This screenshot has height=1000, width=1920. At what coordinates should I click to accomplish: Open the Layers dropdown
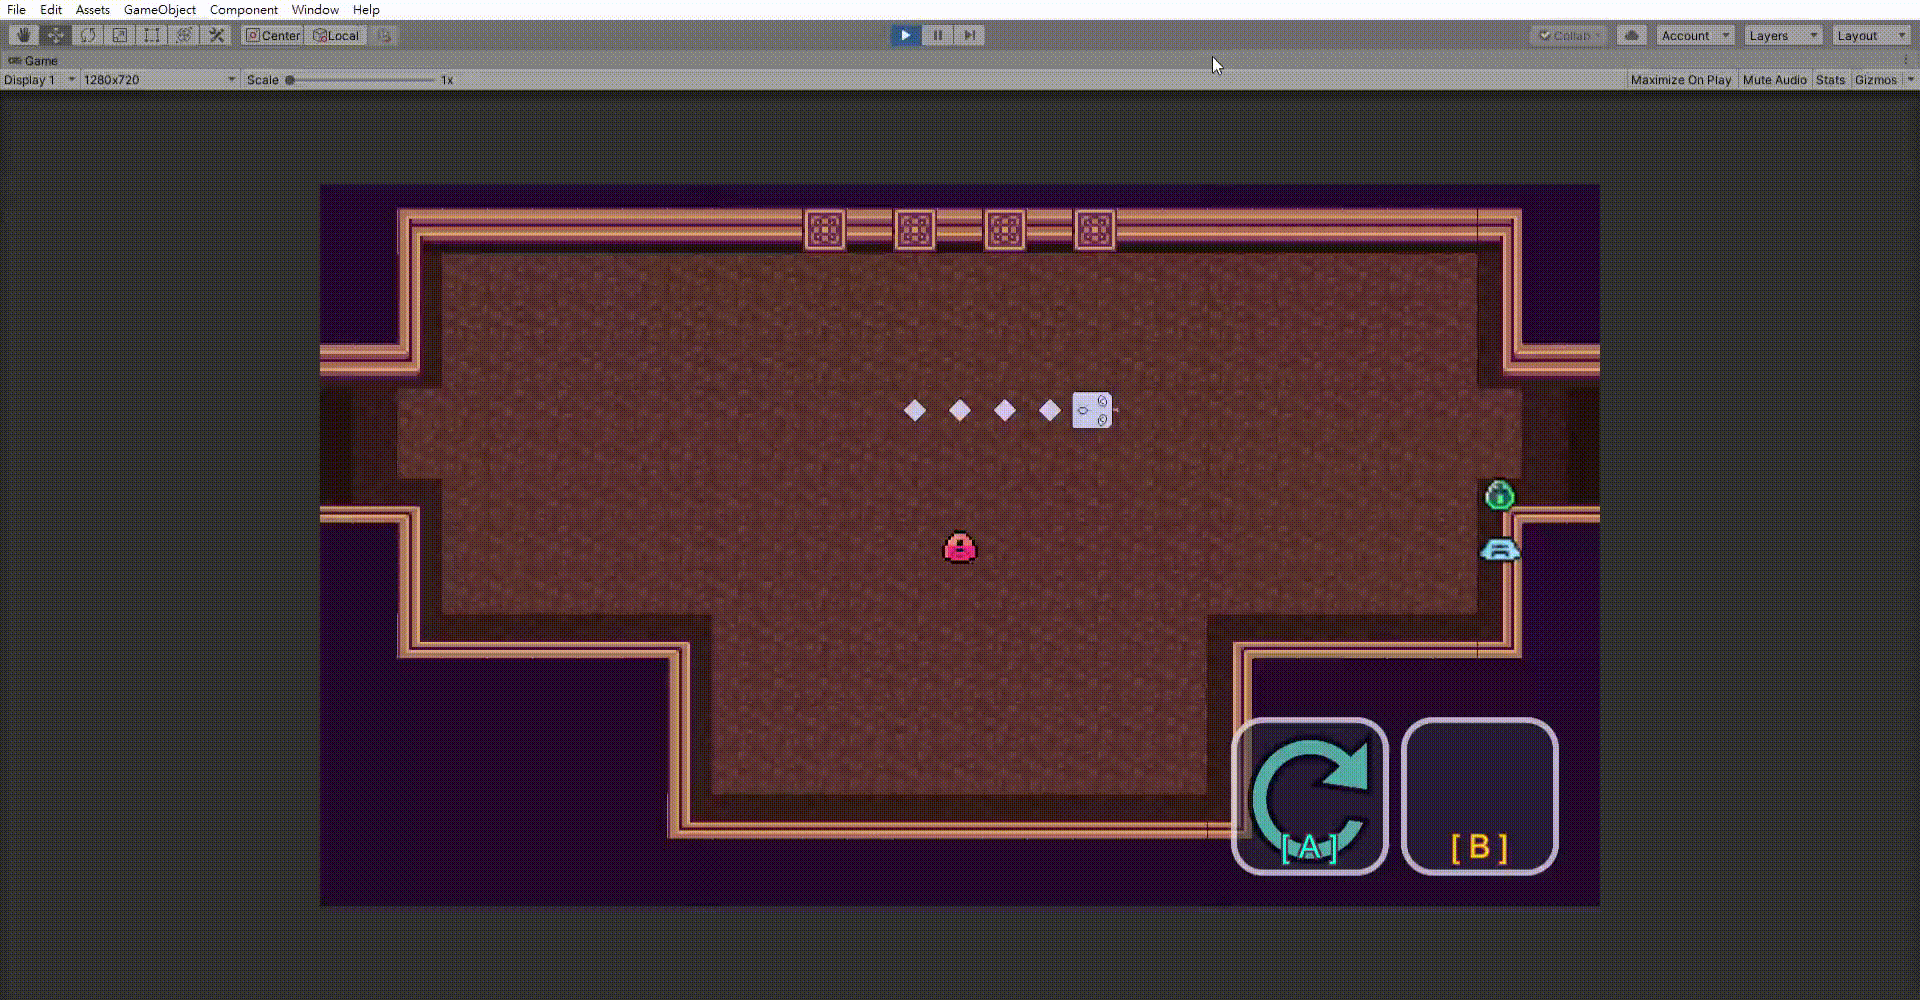pyautogui.click(x=1783, y=35)
